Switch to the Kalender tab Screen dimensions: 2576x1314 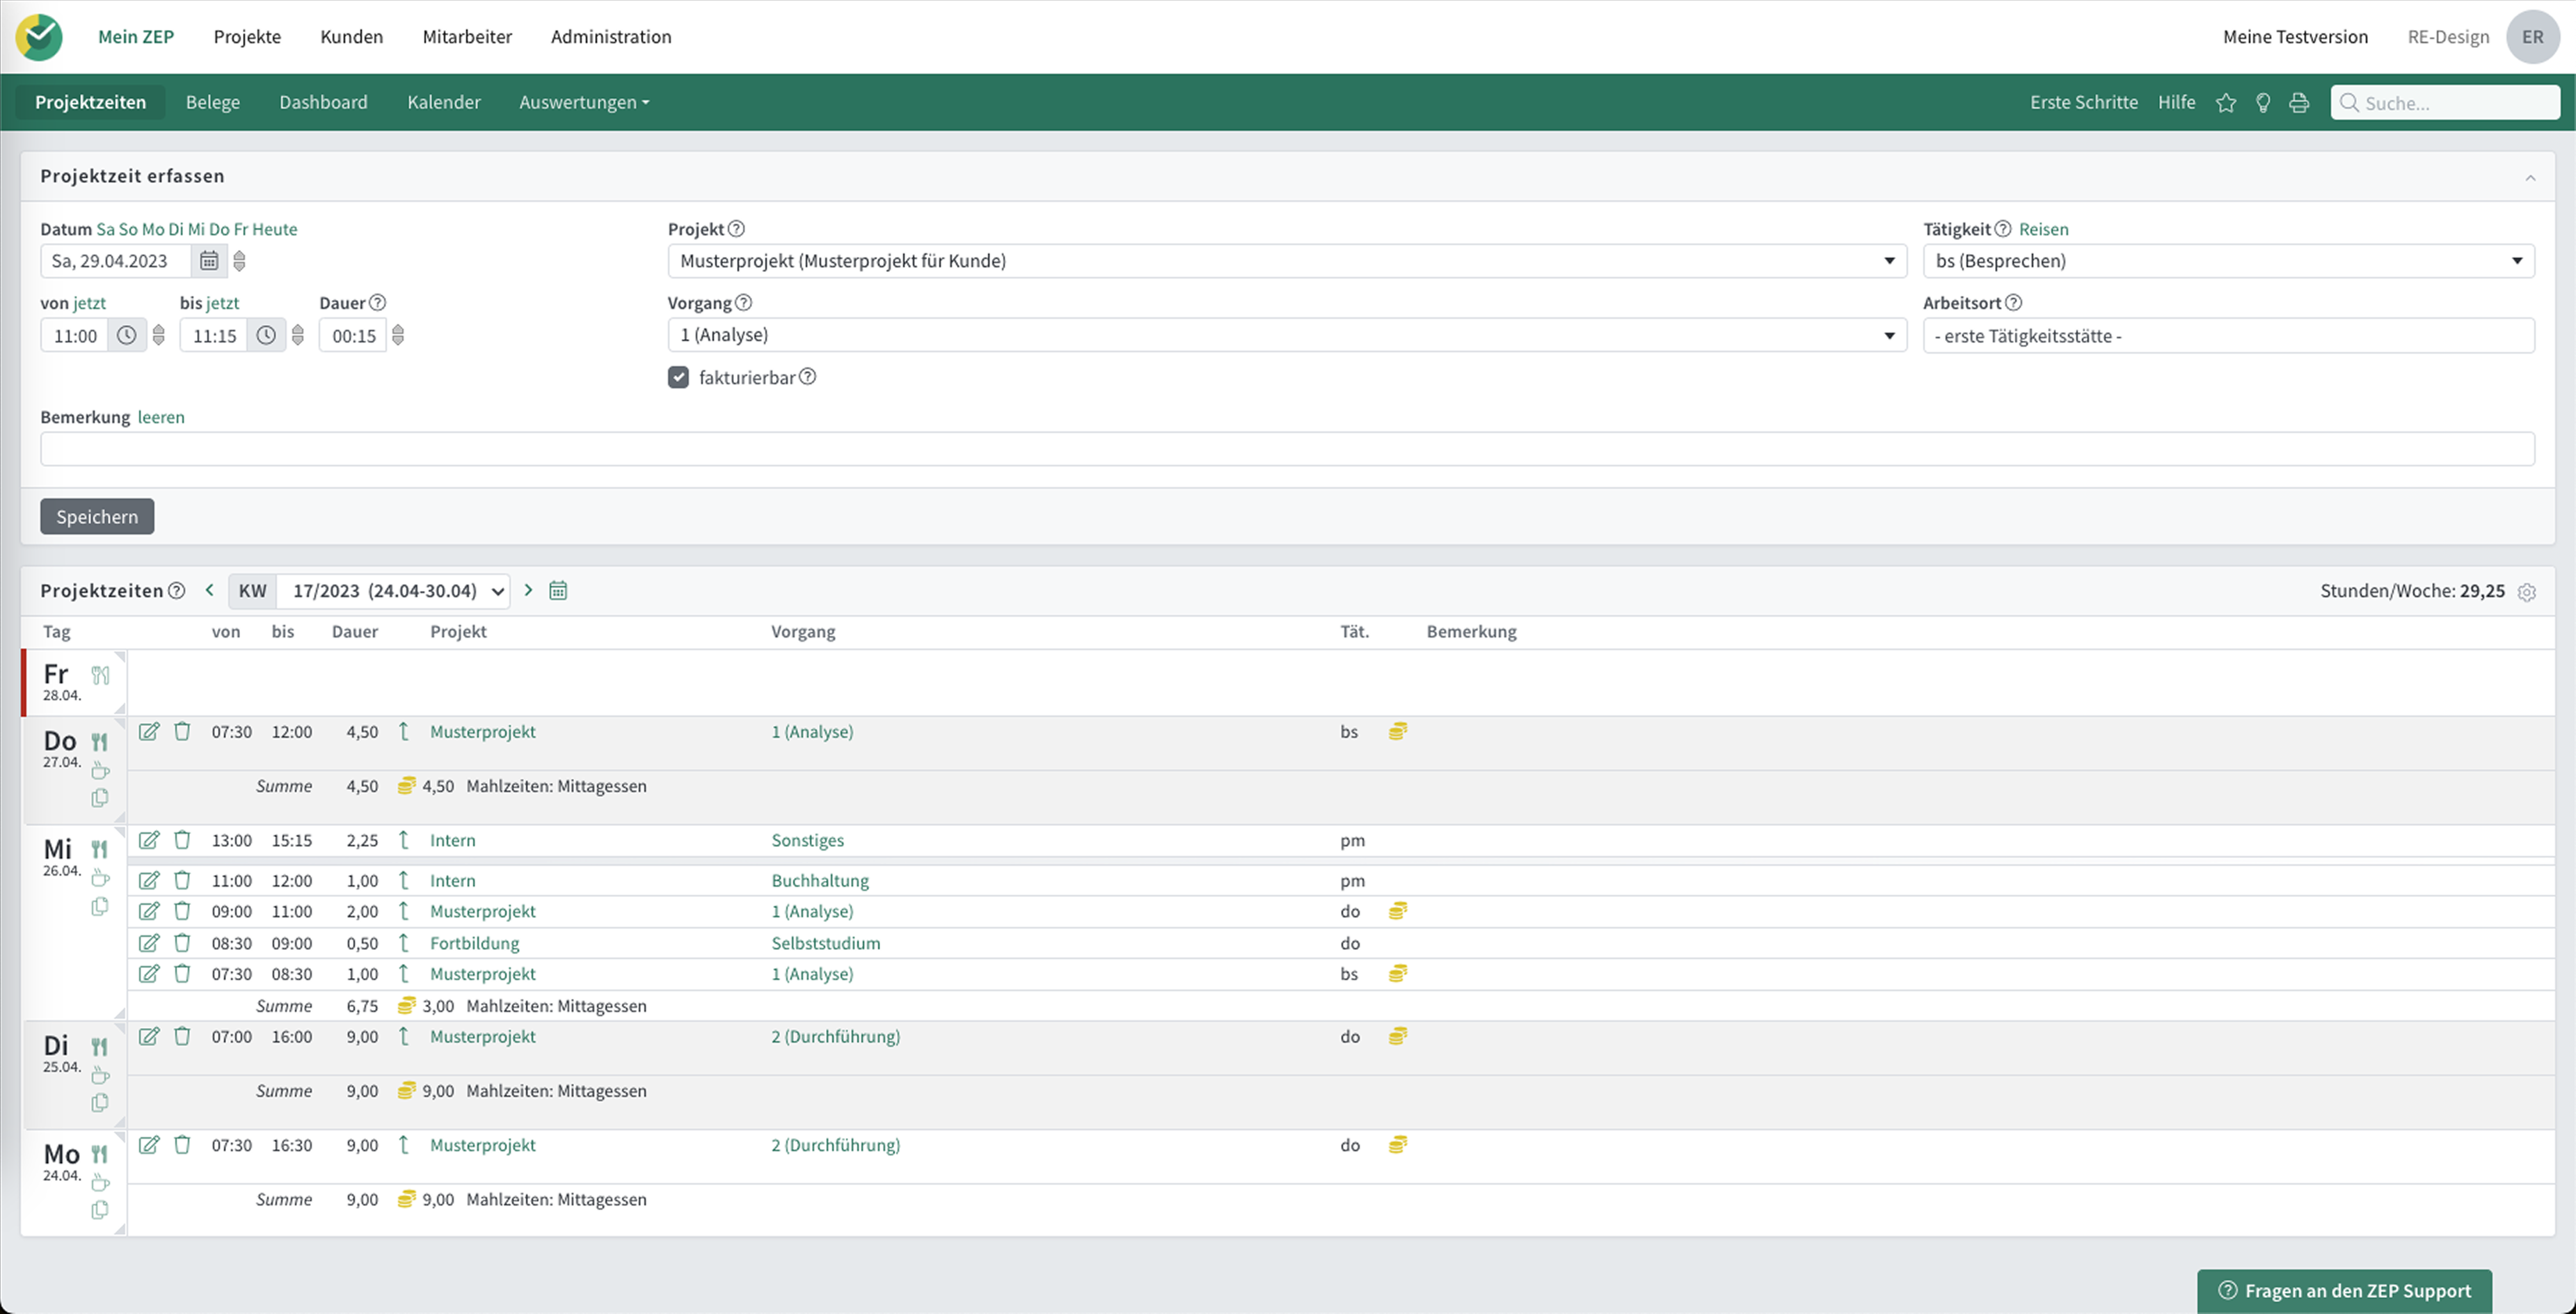[443, 102]
